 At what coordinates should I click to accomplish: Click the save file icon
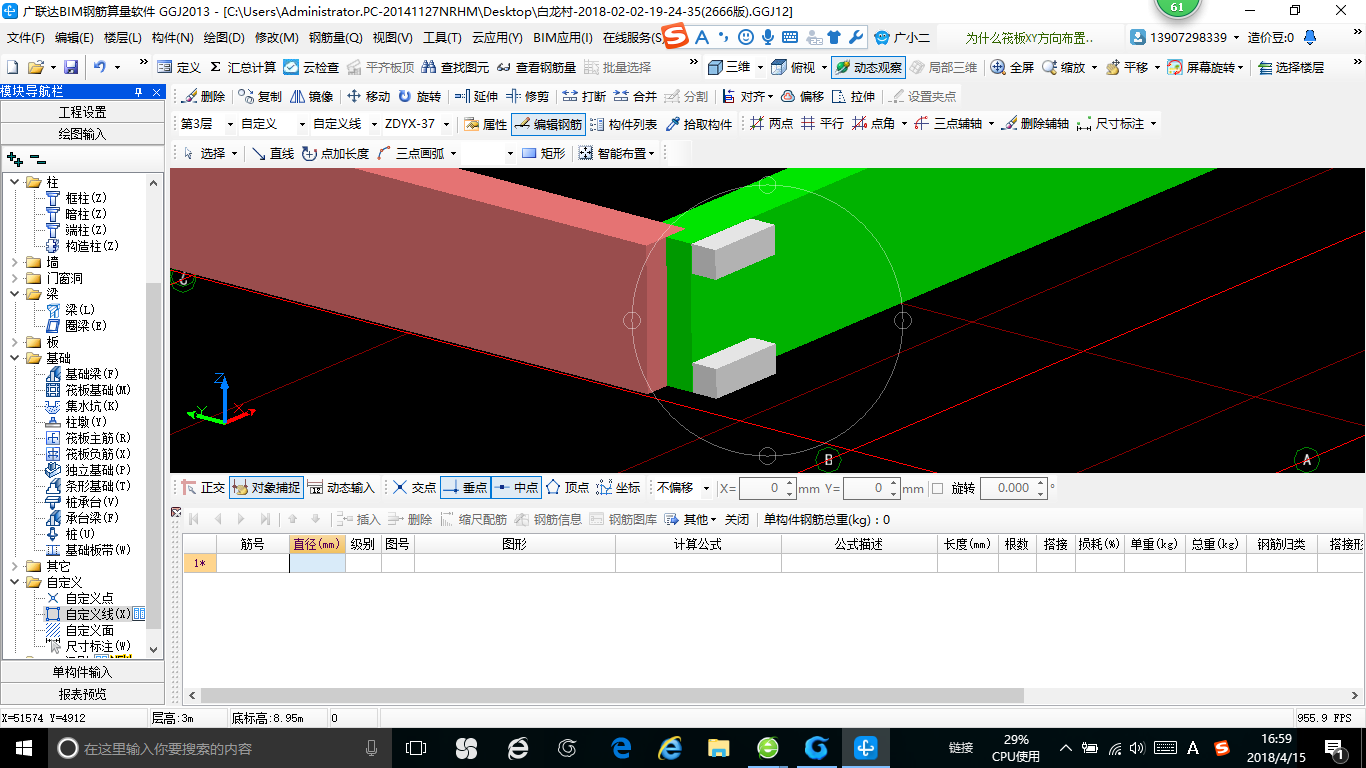pyautogui.click(x=71, y=67)
